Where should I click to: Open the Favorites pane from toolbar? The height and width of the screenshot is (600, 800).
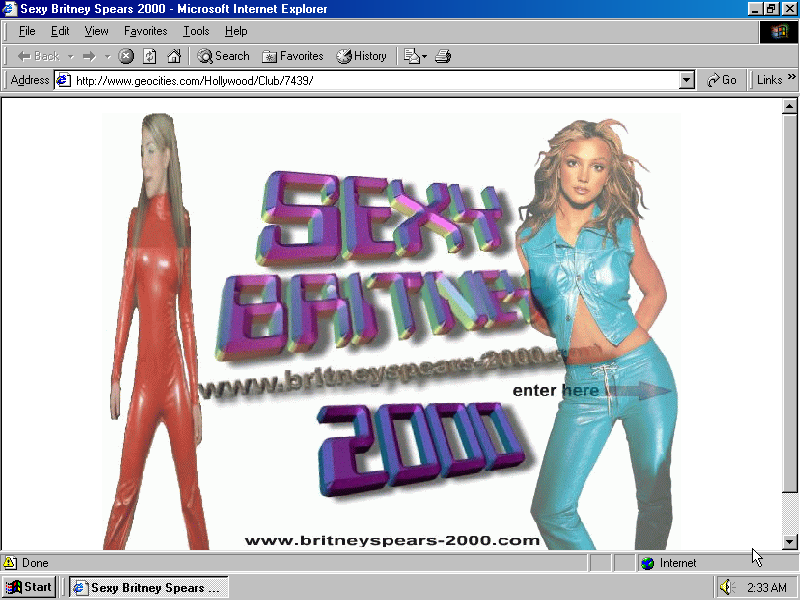coord(292,56)
